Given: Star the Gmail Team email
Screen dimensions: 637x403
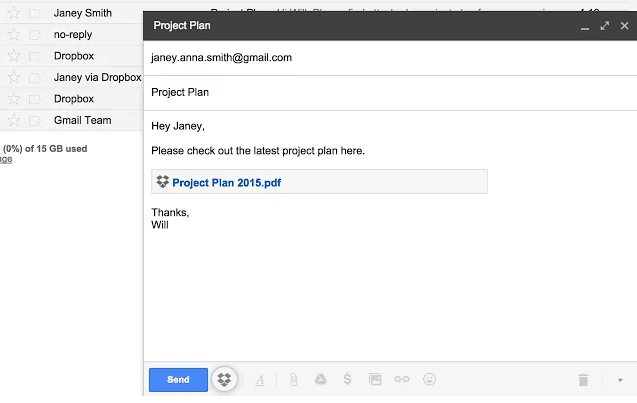Looking at the screenshot, I should click(x=14, y=120).
